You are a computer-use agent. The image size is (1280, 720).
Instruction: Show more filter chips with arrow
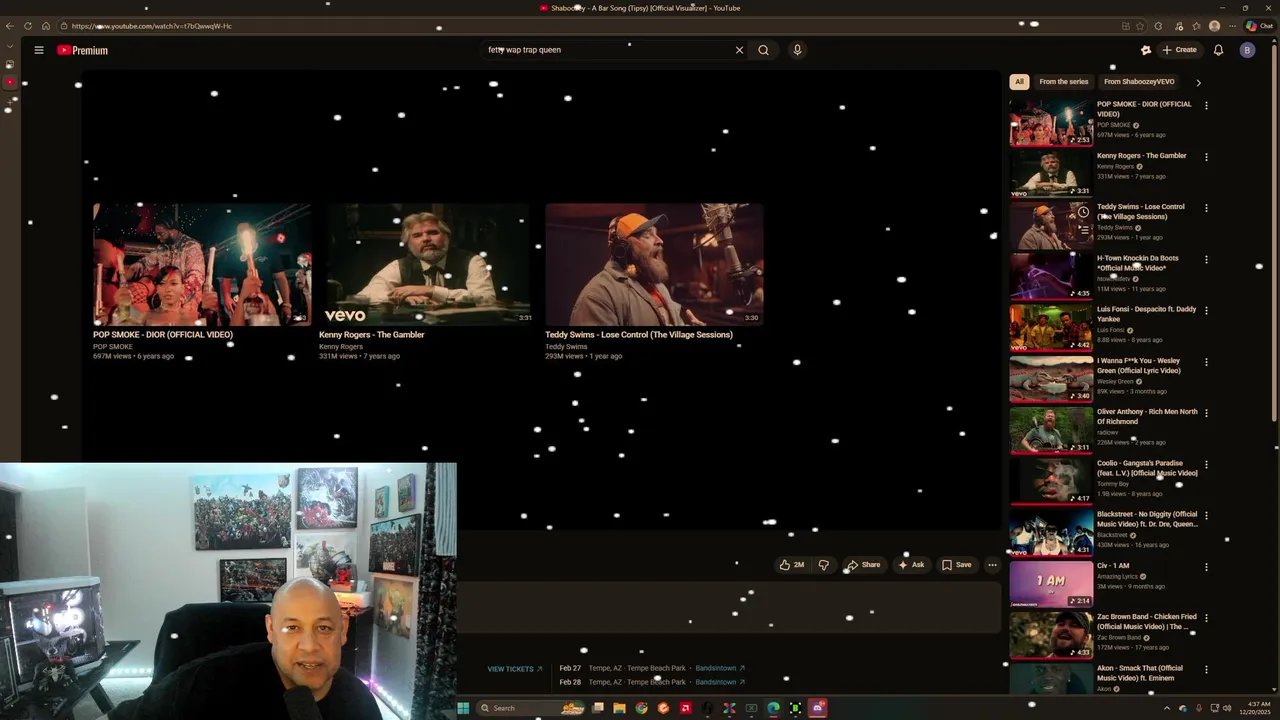[1198, 82]
